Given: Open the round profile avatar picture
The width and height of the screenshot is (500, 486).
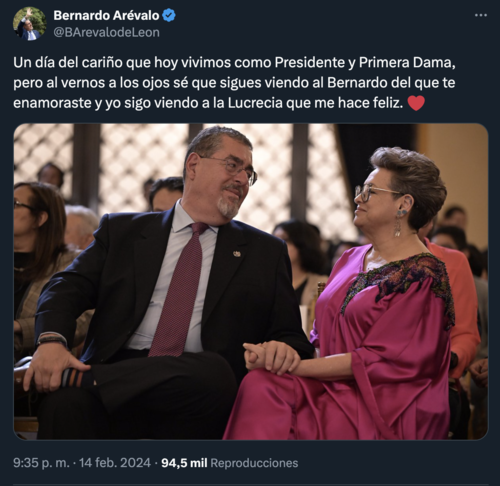Looking at the screenshot, I should coord(30,24).
